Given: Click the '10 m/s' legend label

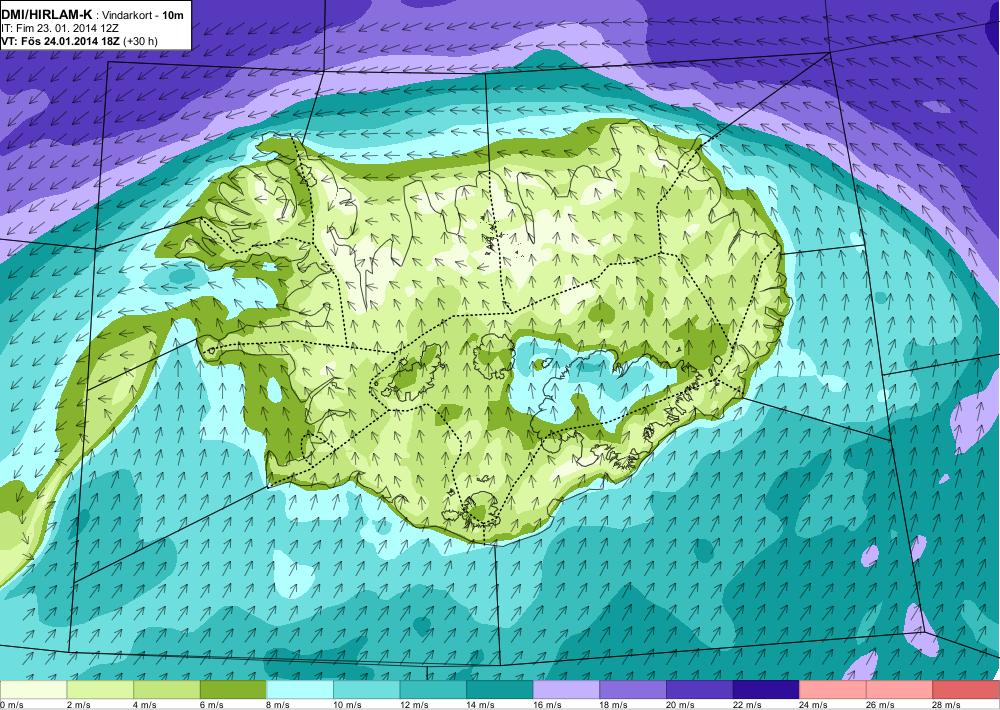Looking at the screenshot, I should tap(348, 705).
